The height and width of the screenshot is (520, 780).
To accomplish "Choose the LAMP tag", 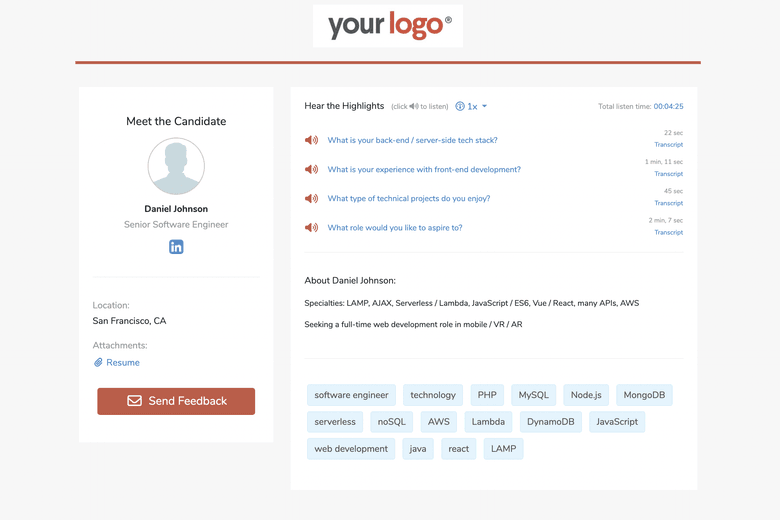I will tap(503, 449).
